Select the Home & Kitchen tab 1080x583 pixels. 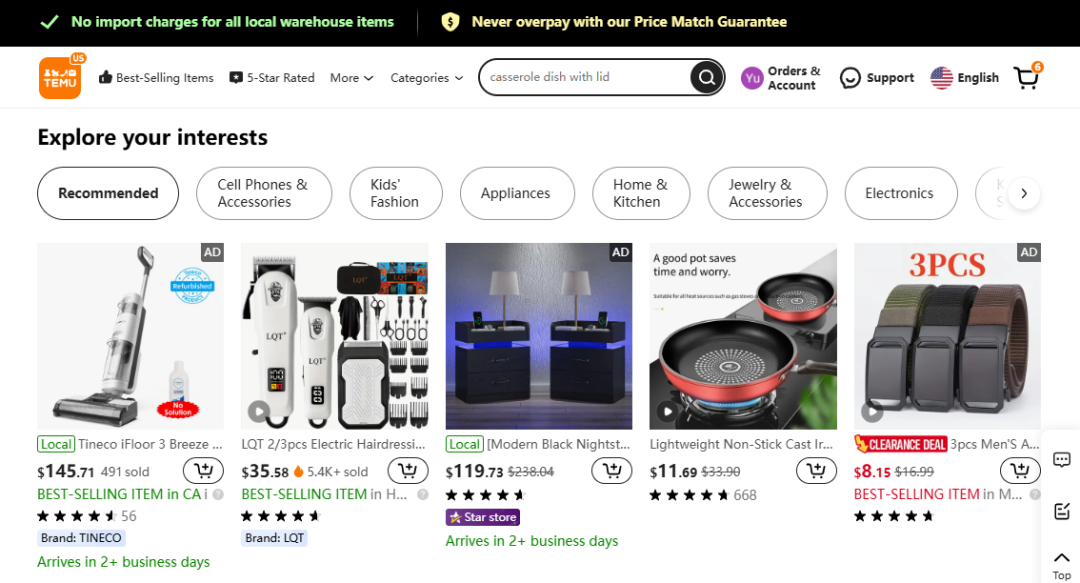pos(640,193)
